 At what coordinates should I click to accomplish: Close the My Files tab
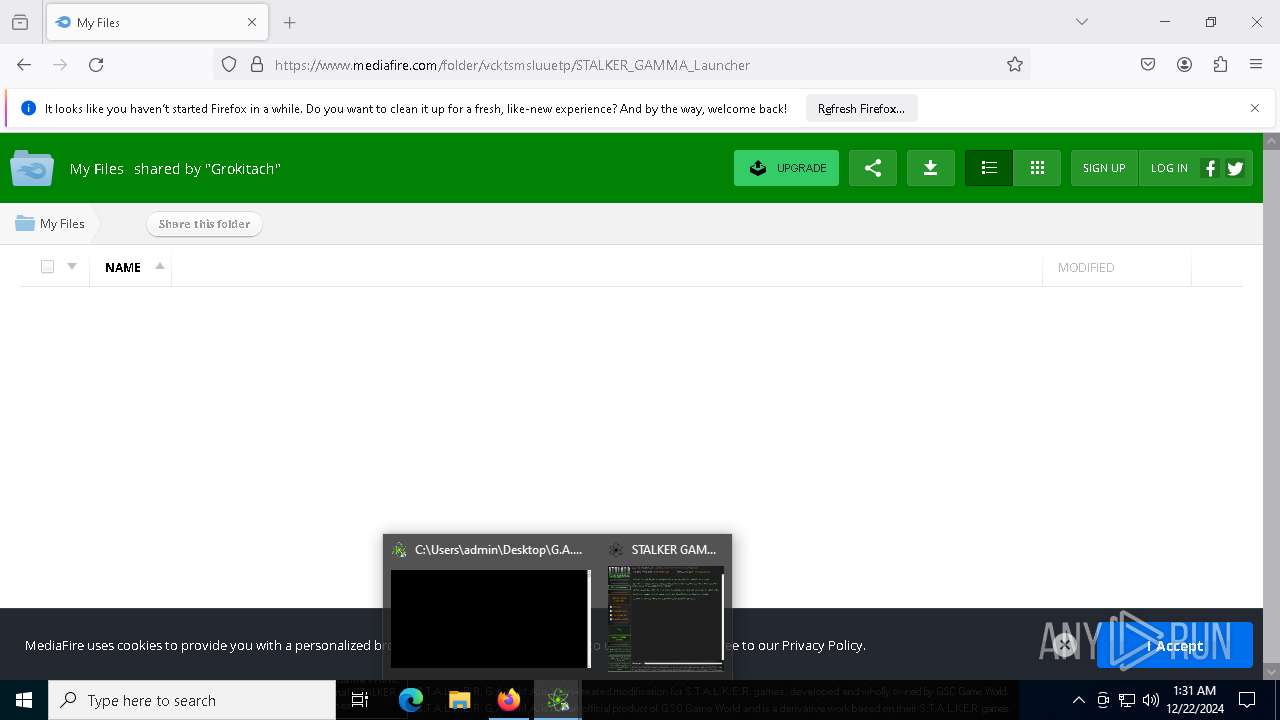tap(252, 22)
